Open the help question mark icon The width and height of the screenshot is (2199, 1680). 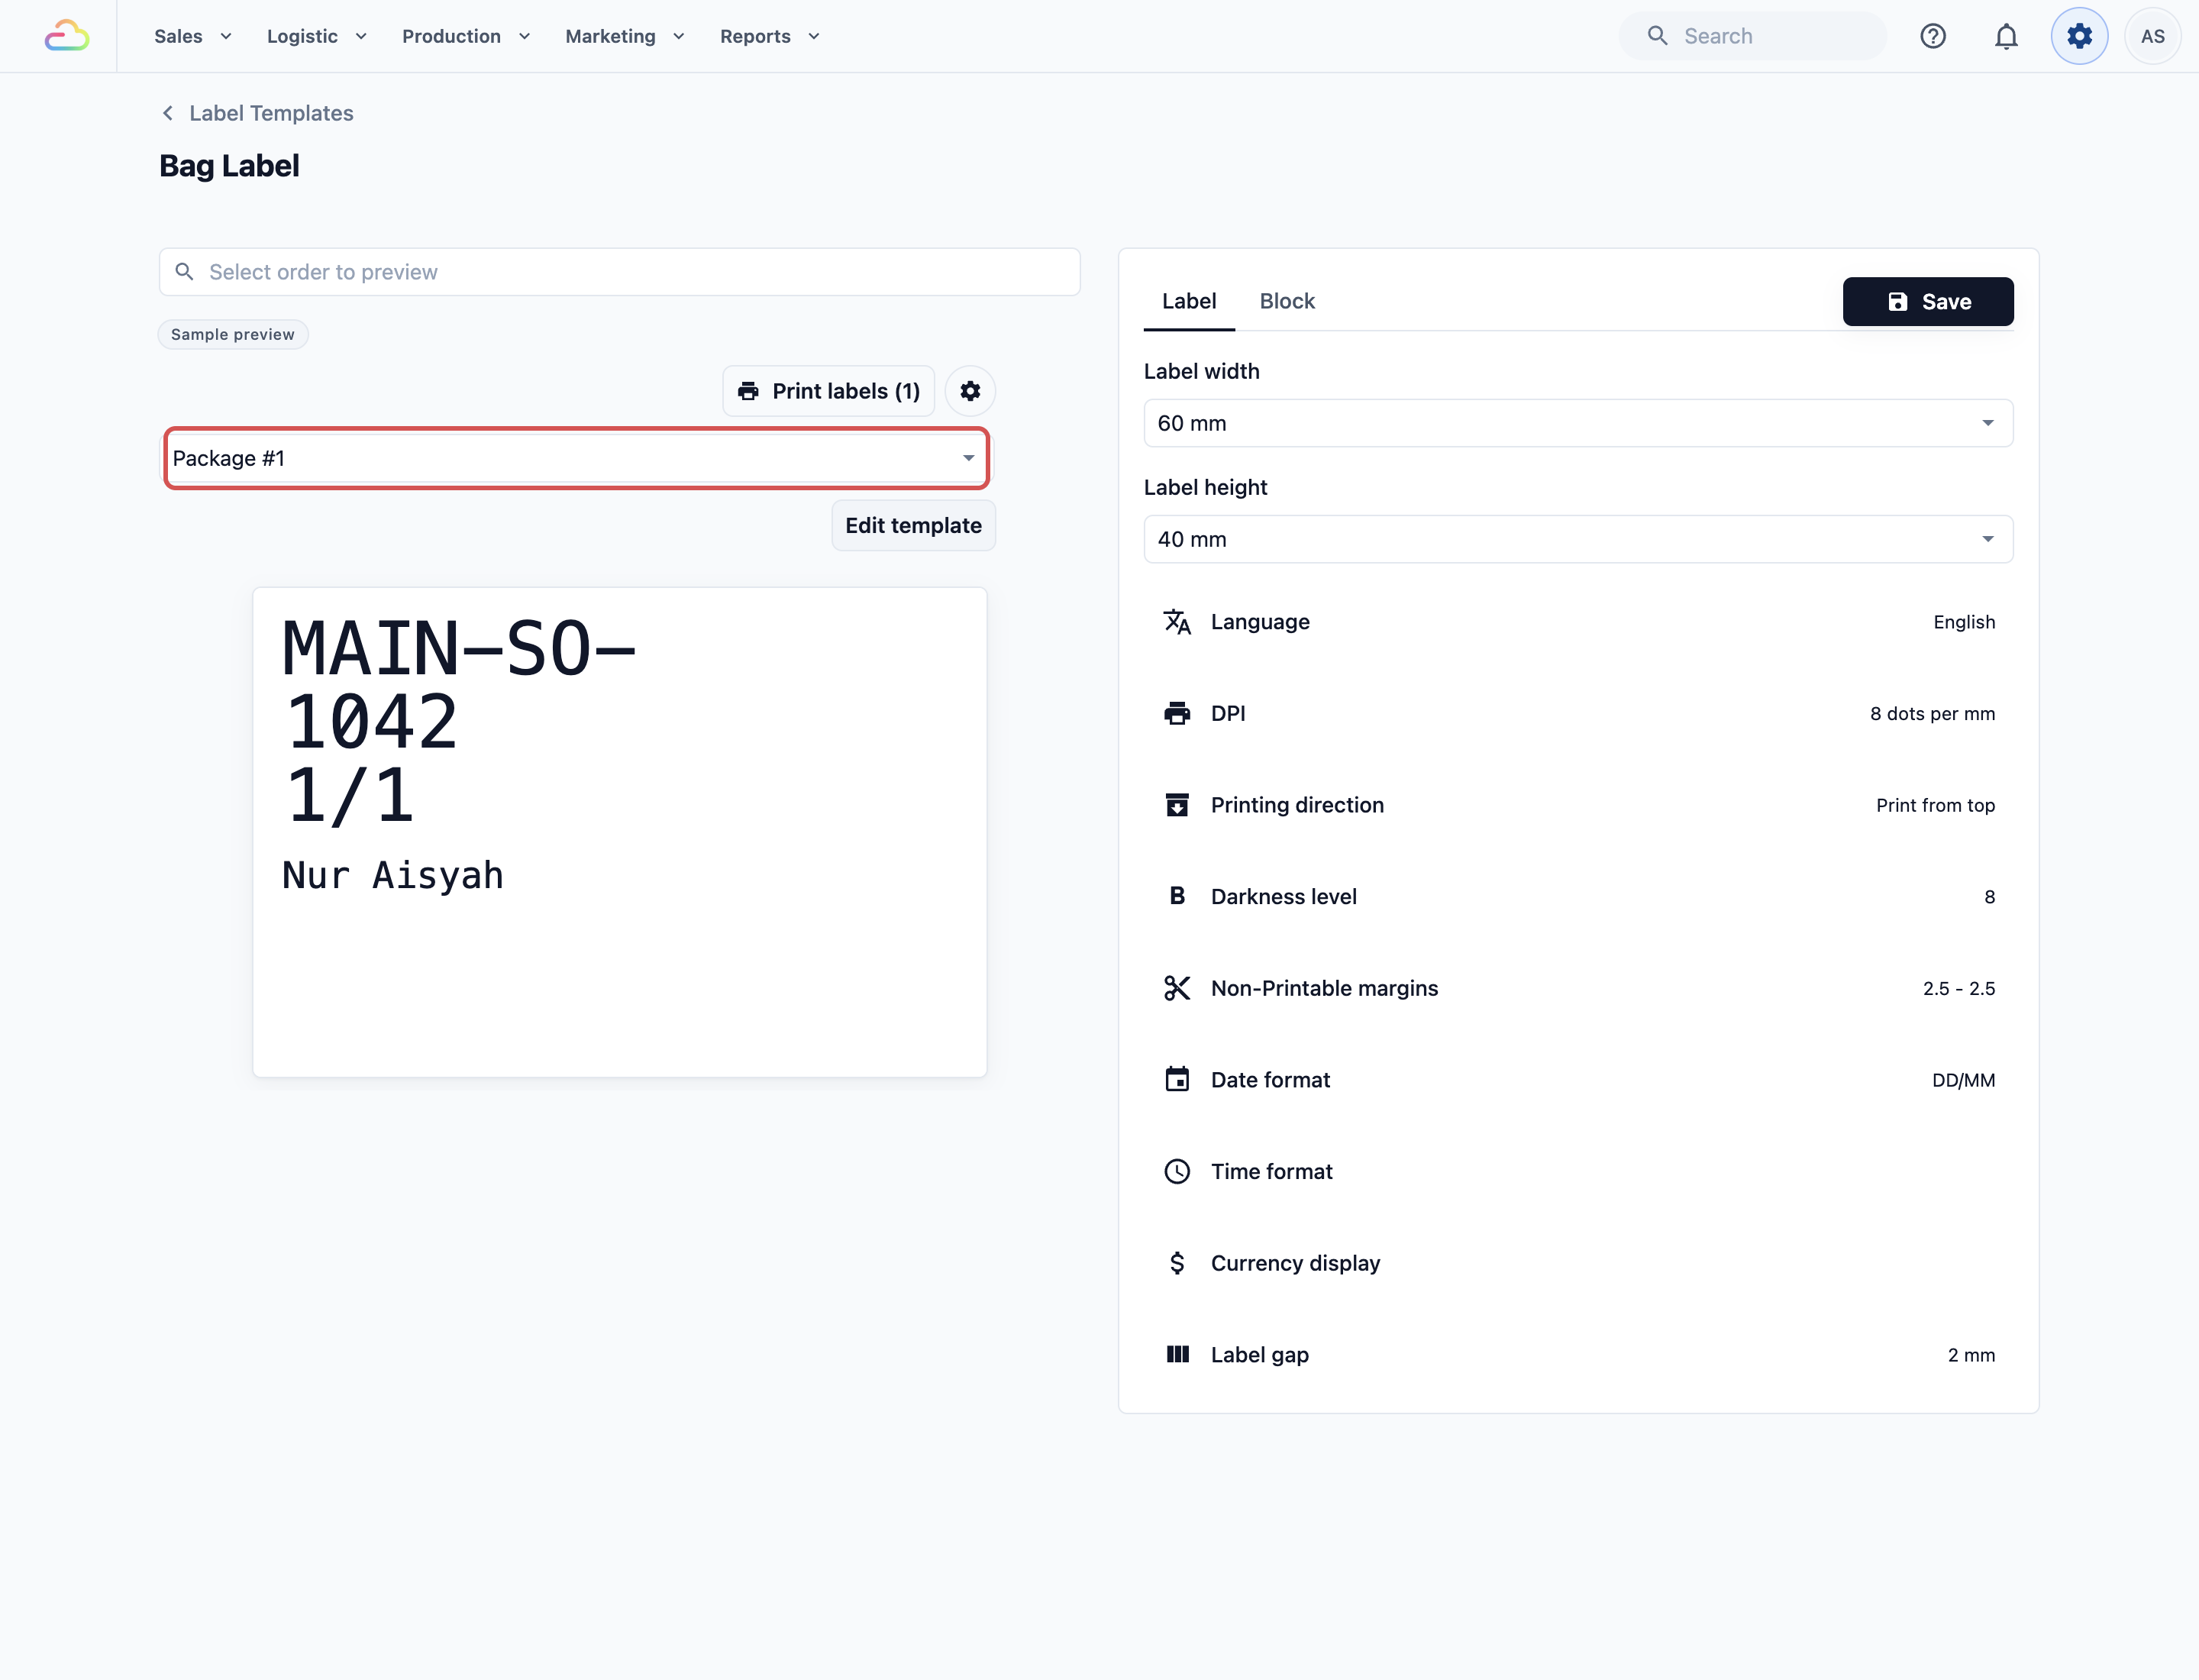click(1932, 36)
